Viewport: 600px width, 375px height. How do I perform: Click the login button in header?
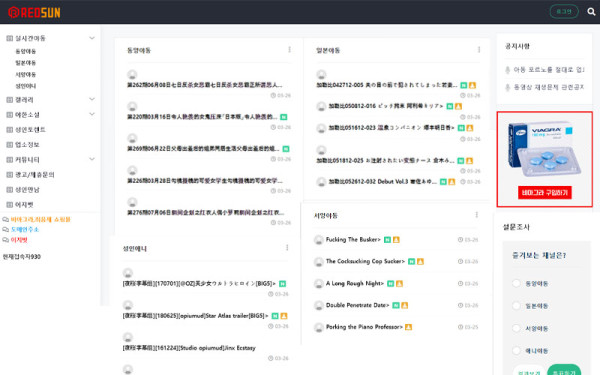564,11
